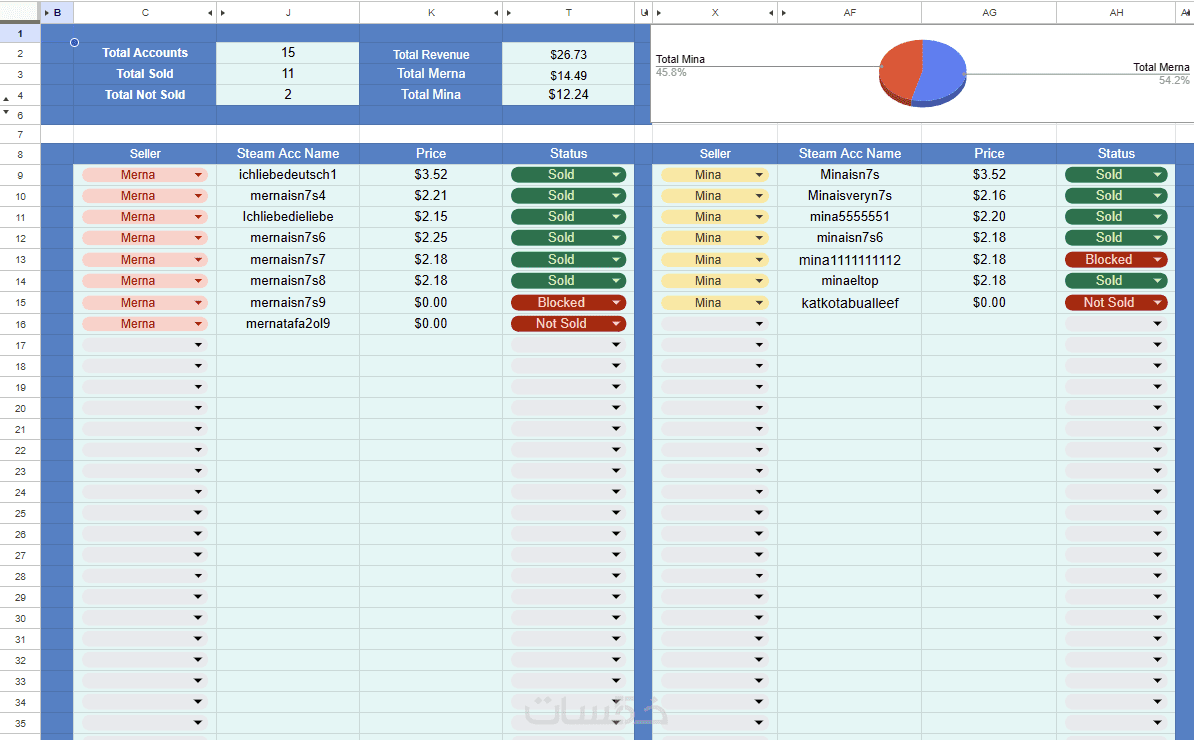Select the Total Accounts label cell

[145, 53]
